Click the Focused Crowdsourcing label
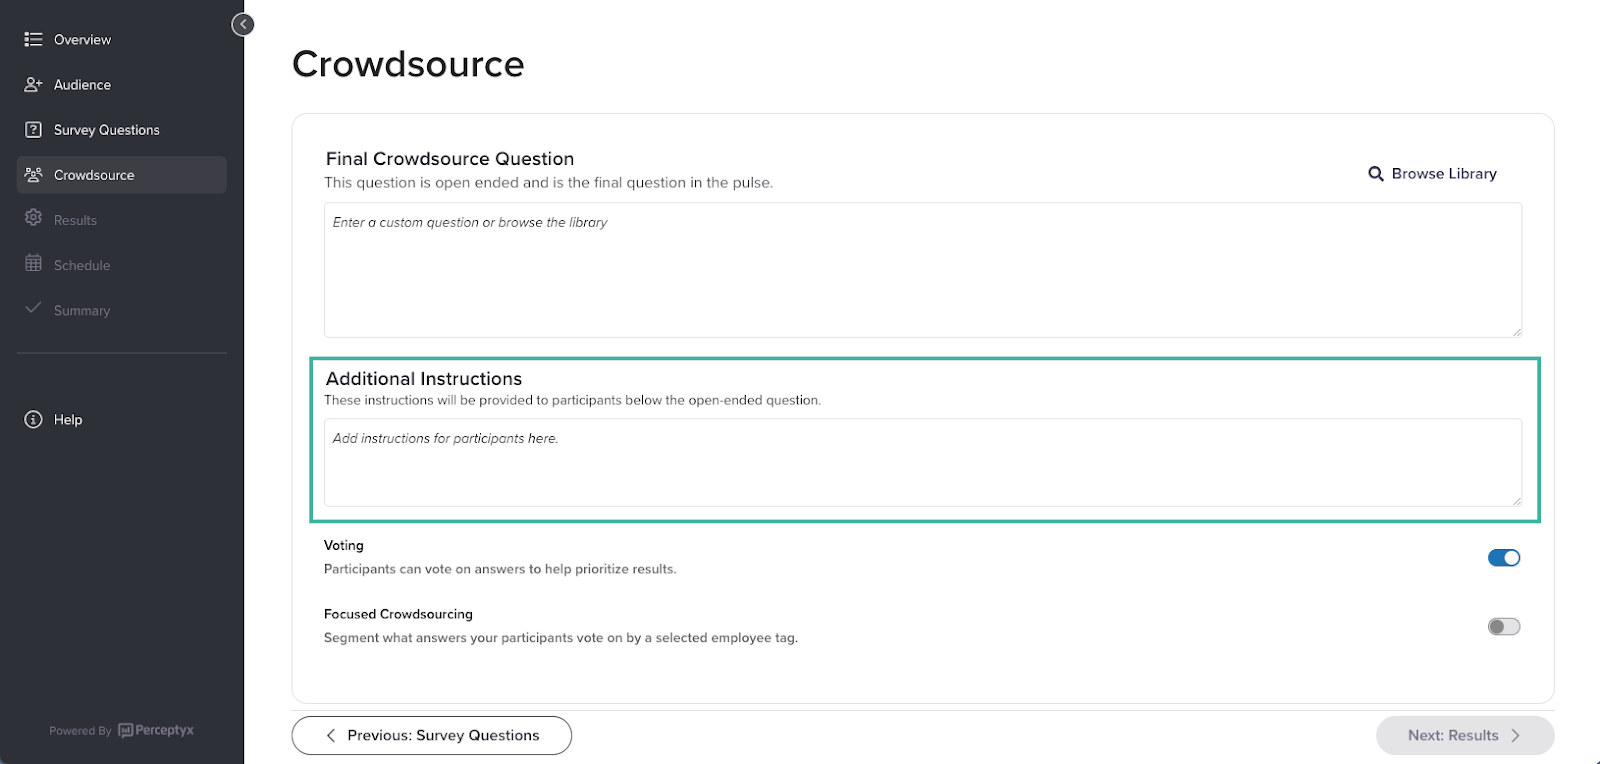This screenshot has width=1600, height=764. coord(398,614)
